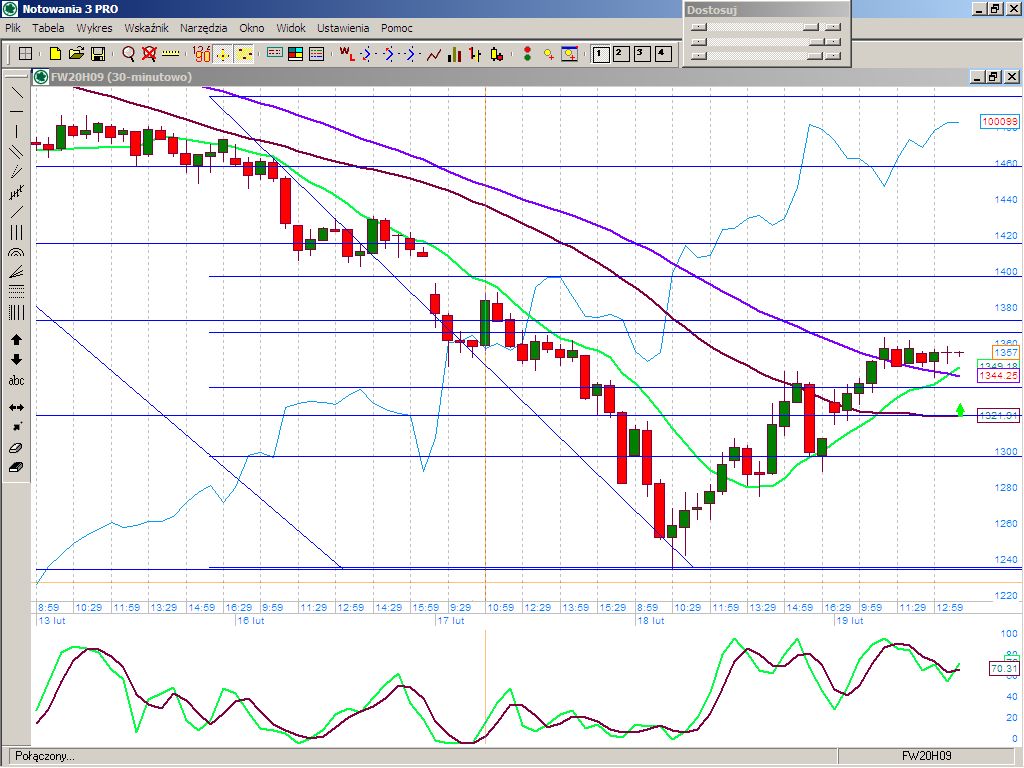Select the horizontal retracement levels tool
Viewport: 1024px width, 768px height.
(x=16, y=292)
